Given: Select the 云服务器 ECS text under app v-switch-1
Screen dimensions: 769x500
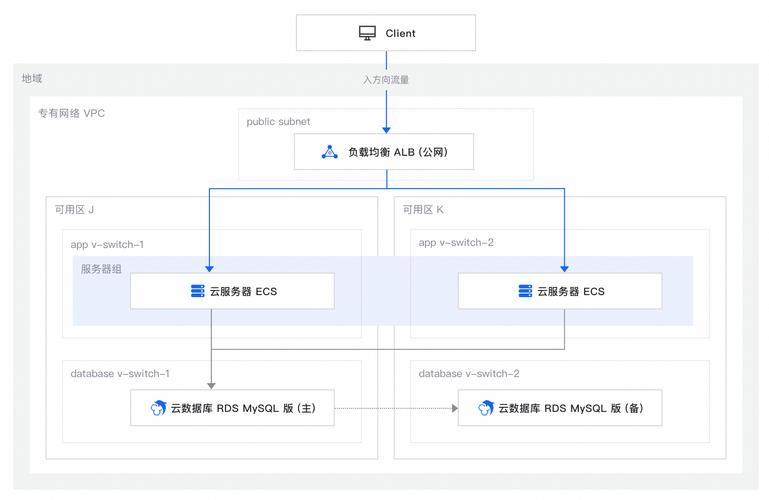Looking at the screenshot, I should (x=243, y=291).
